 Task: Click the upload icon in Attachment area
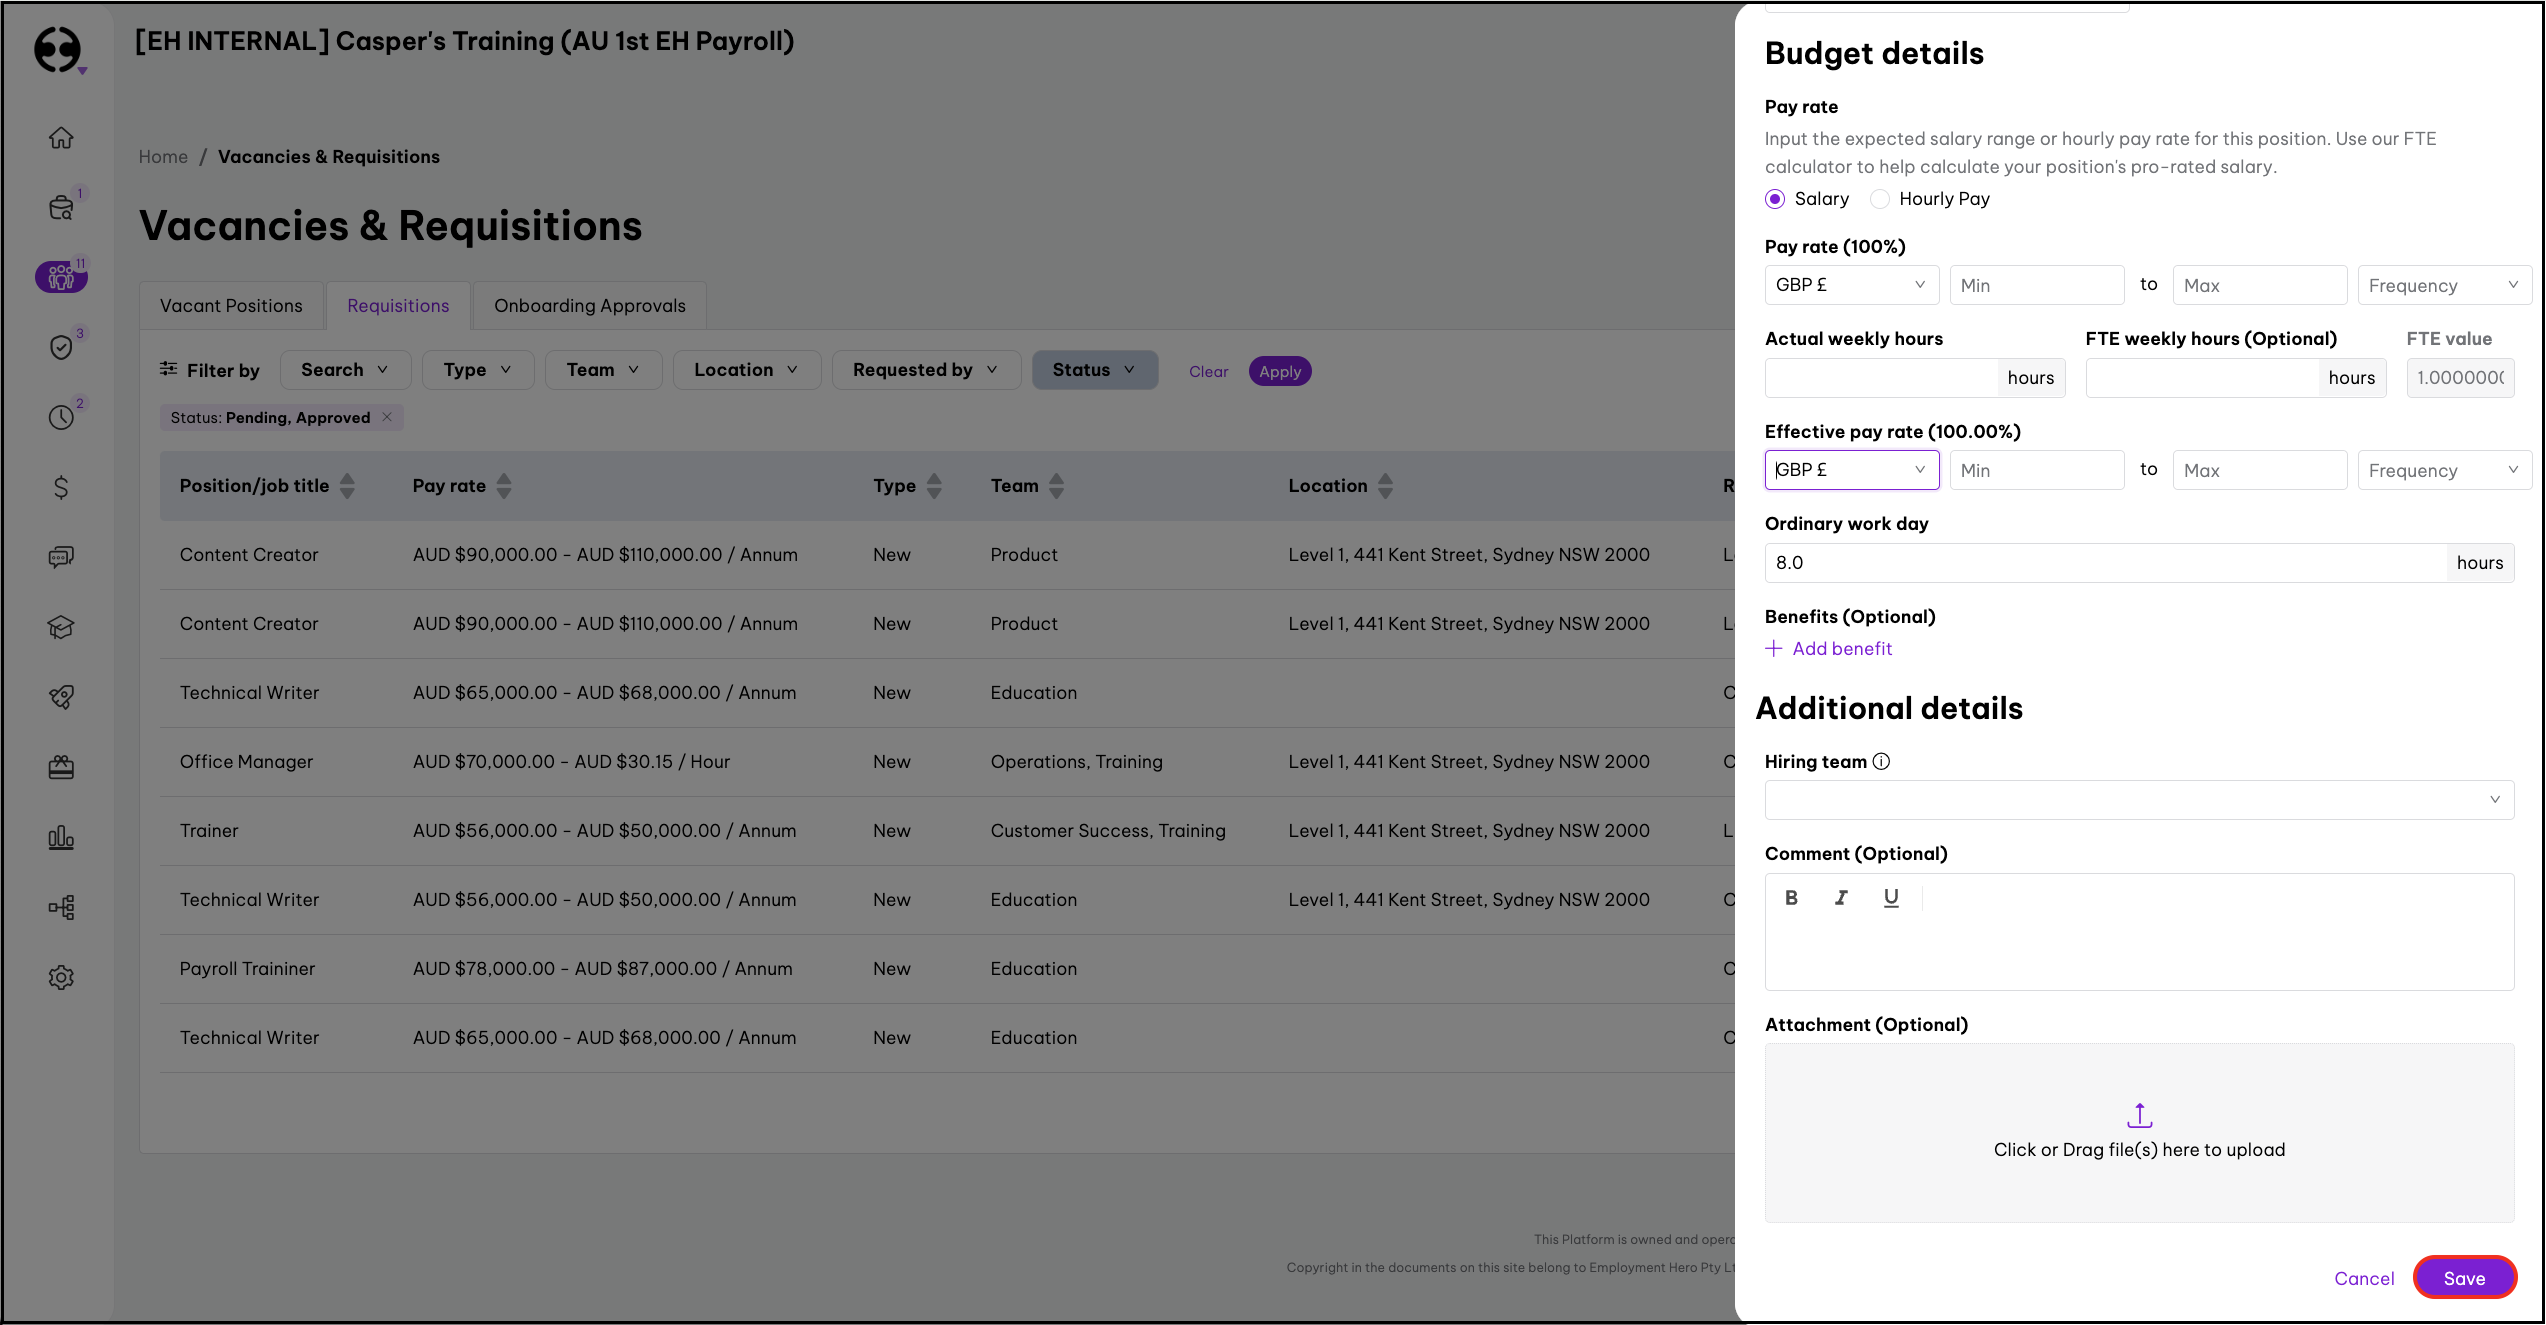pyautogui.click(x=2139, y=1115)
